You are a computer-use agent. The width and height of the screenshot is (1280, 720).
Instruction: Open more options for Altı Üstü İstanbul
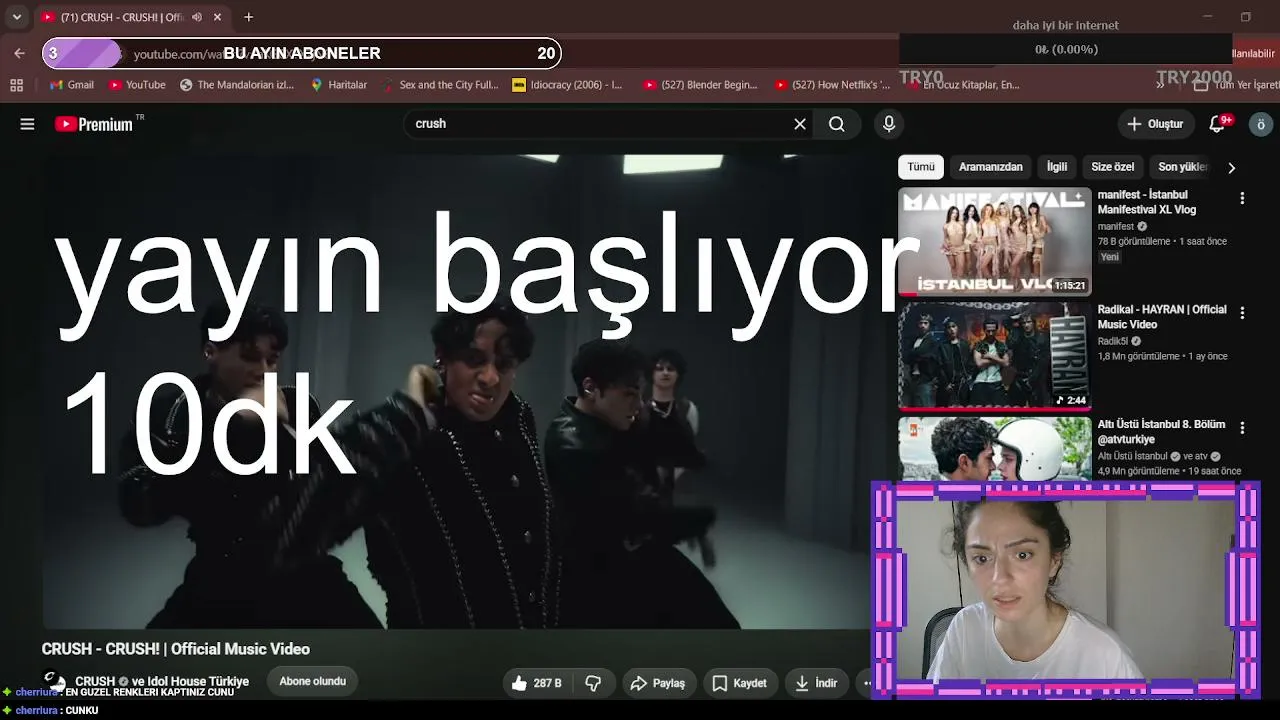coord(1242,428)
